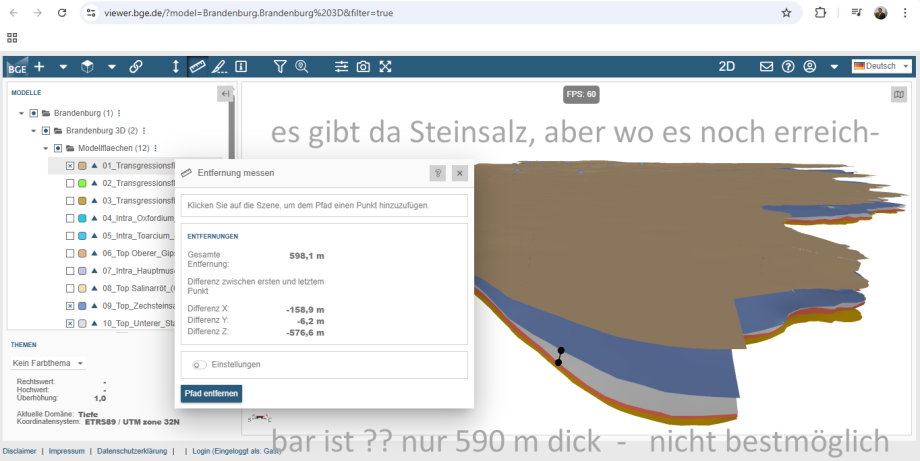Open the filter funnel tool
Image resolution: width=920 pixels, height=461 pixels.
point(280,66)
